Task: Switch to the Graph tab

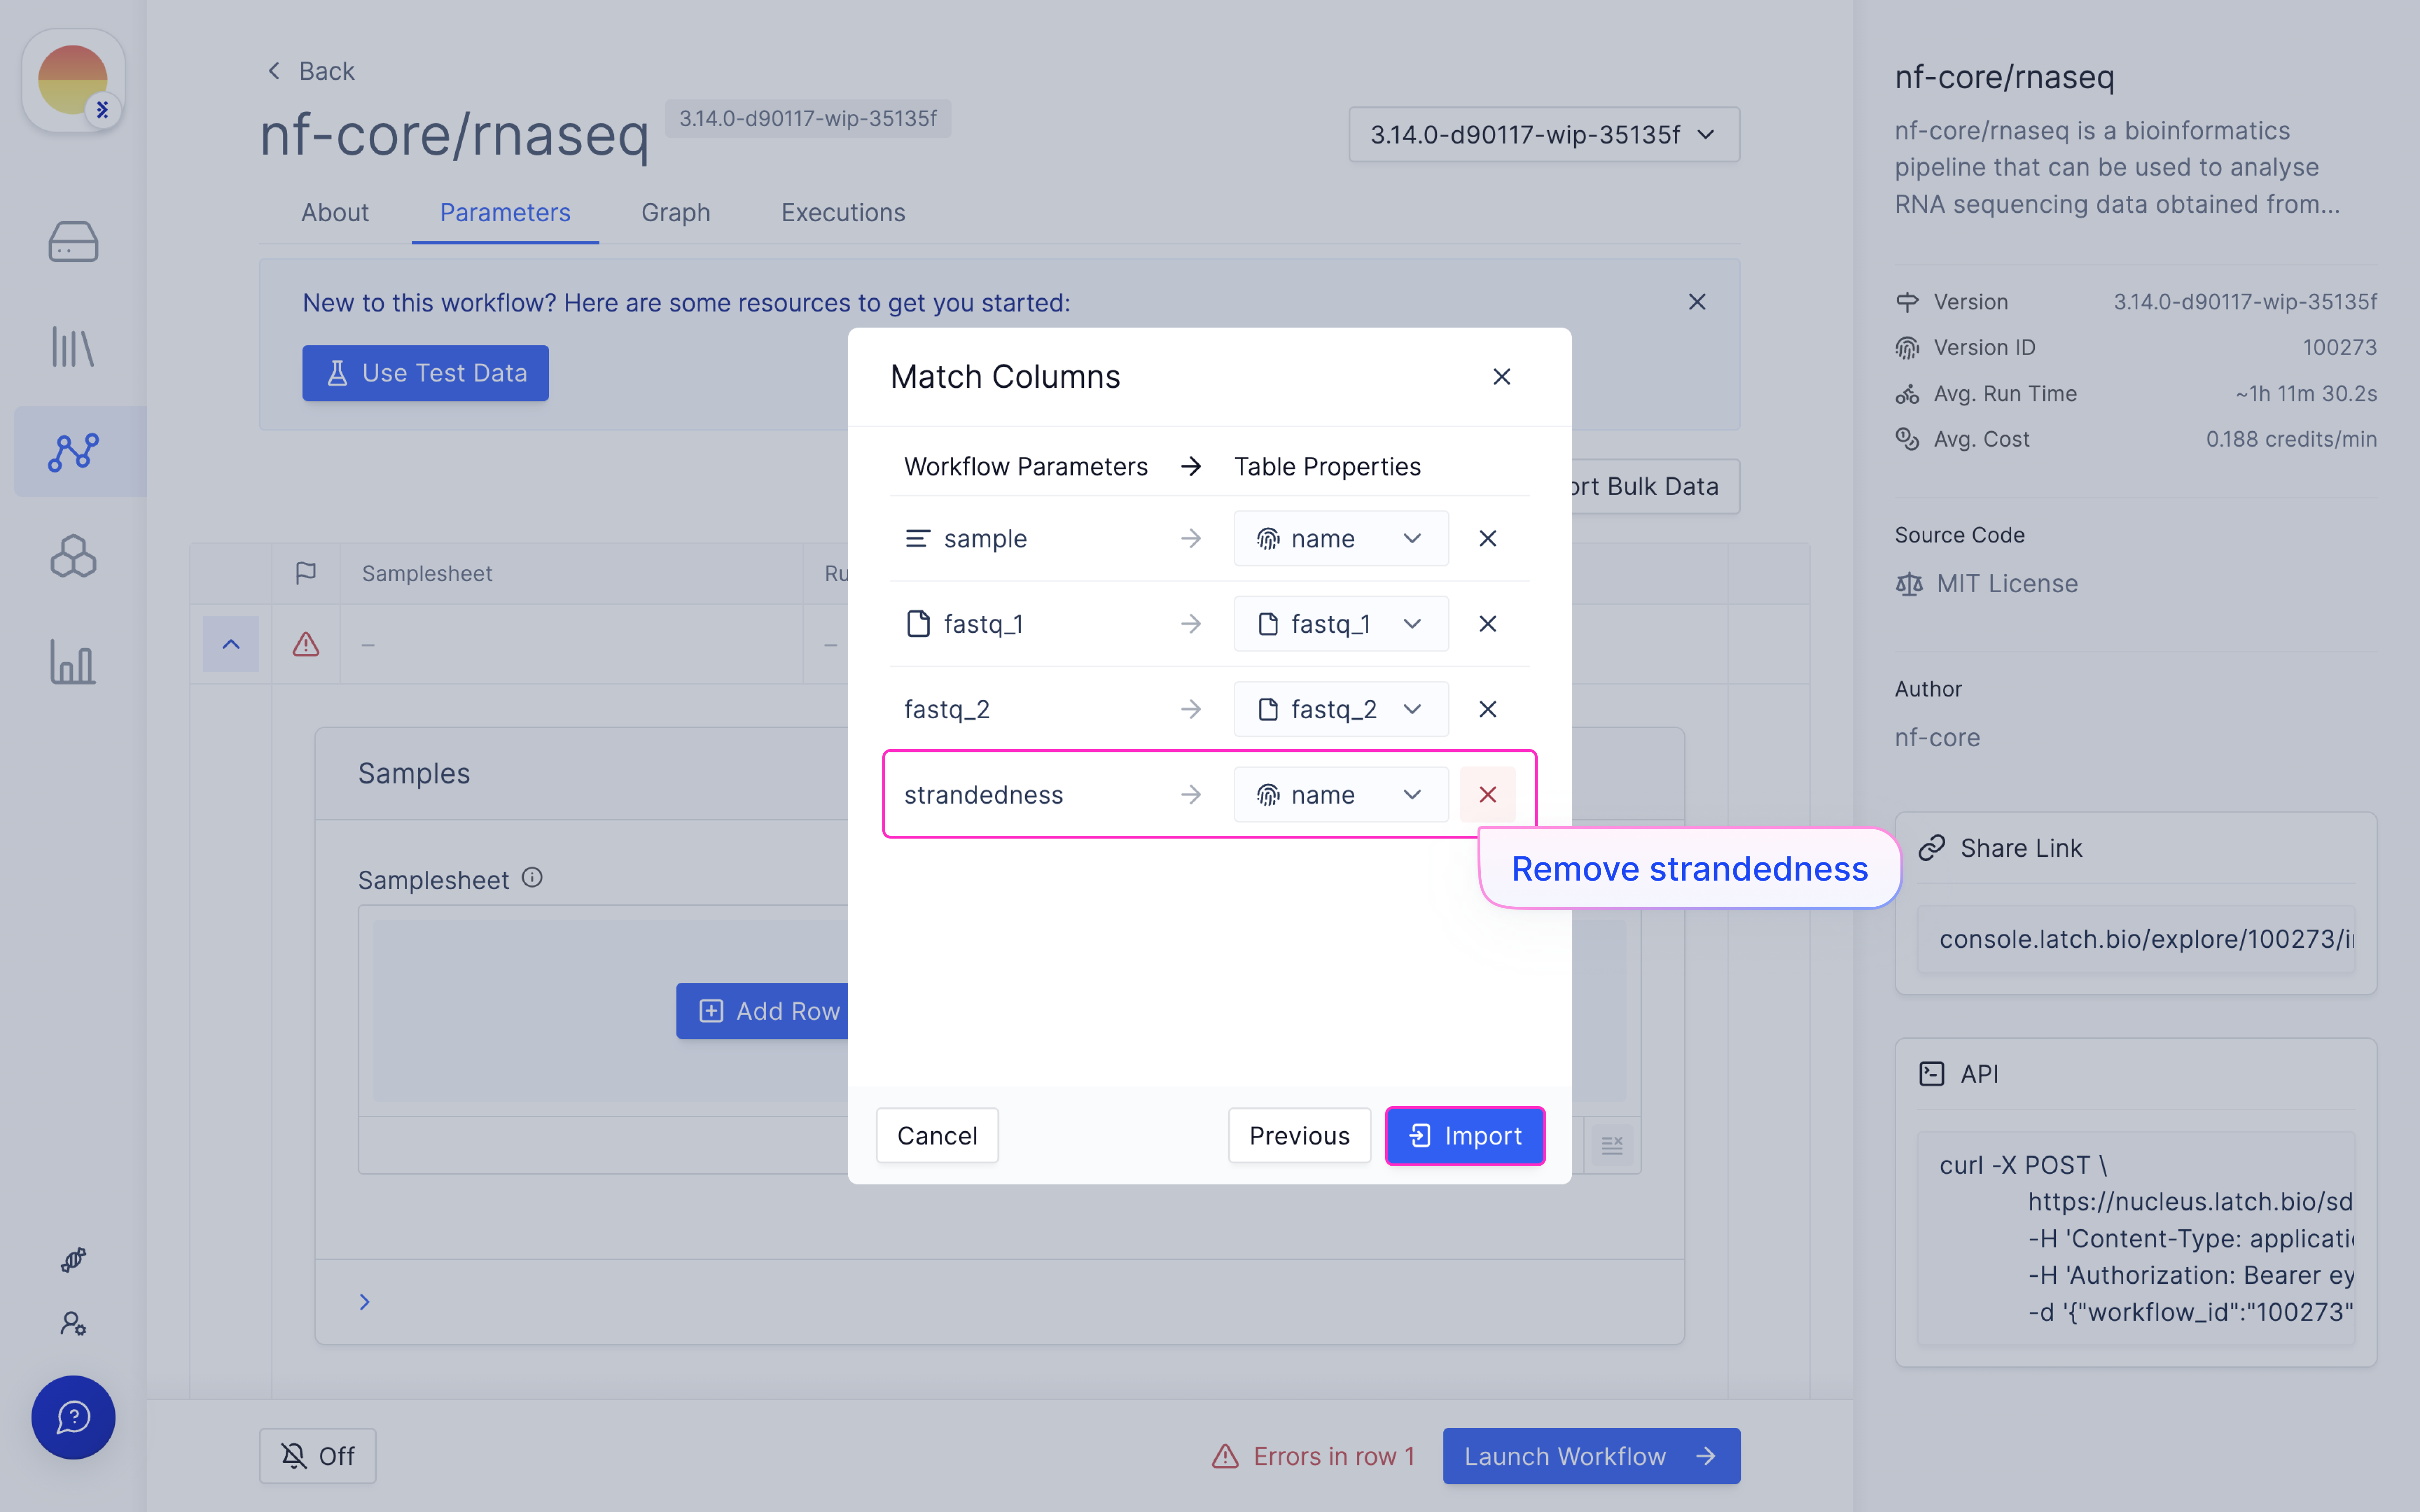Action: point(675,212)
